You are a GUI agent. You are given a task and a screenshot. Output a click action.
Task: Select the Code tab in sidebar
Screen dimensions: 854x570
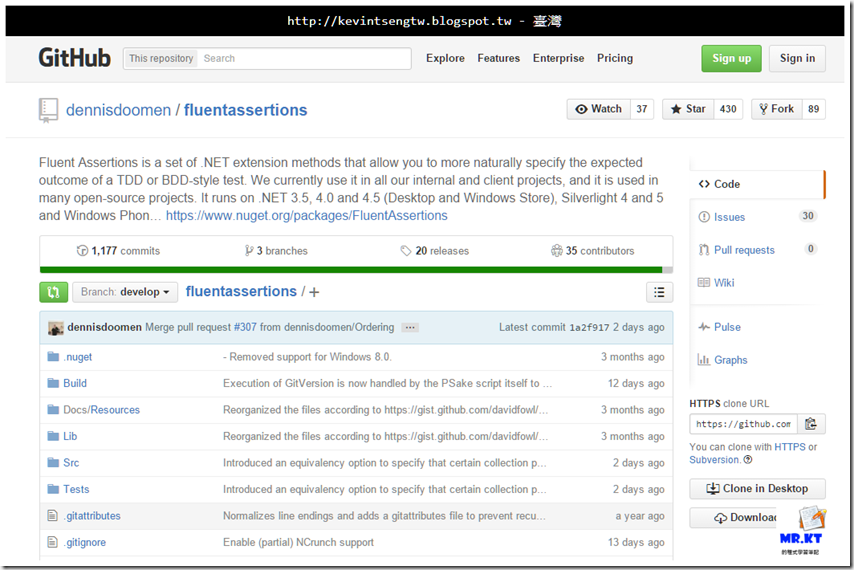[x=758, y=184]
